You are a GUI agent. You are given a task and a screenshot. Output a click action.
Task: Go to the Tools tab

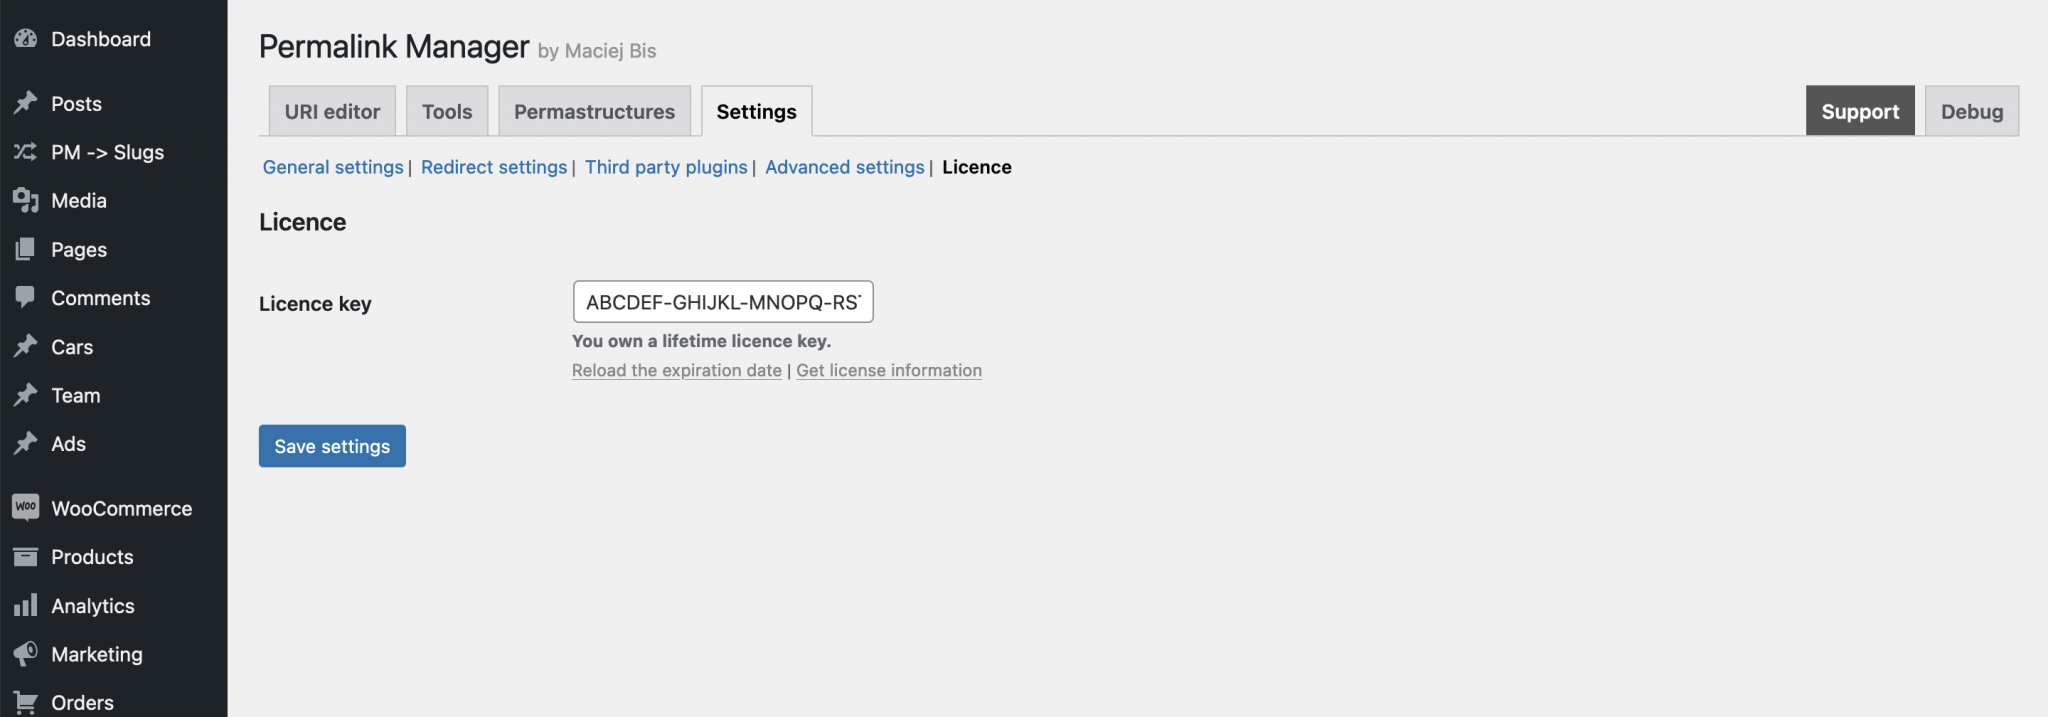tap(447, 111)
